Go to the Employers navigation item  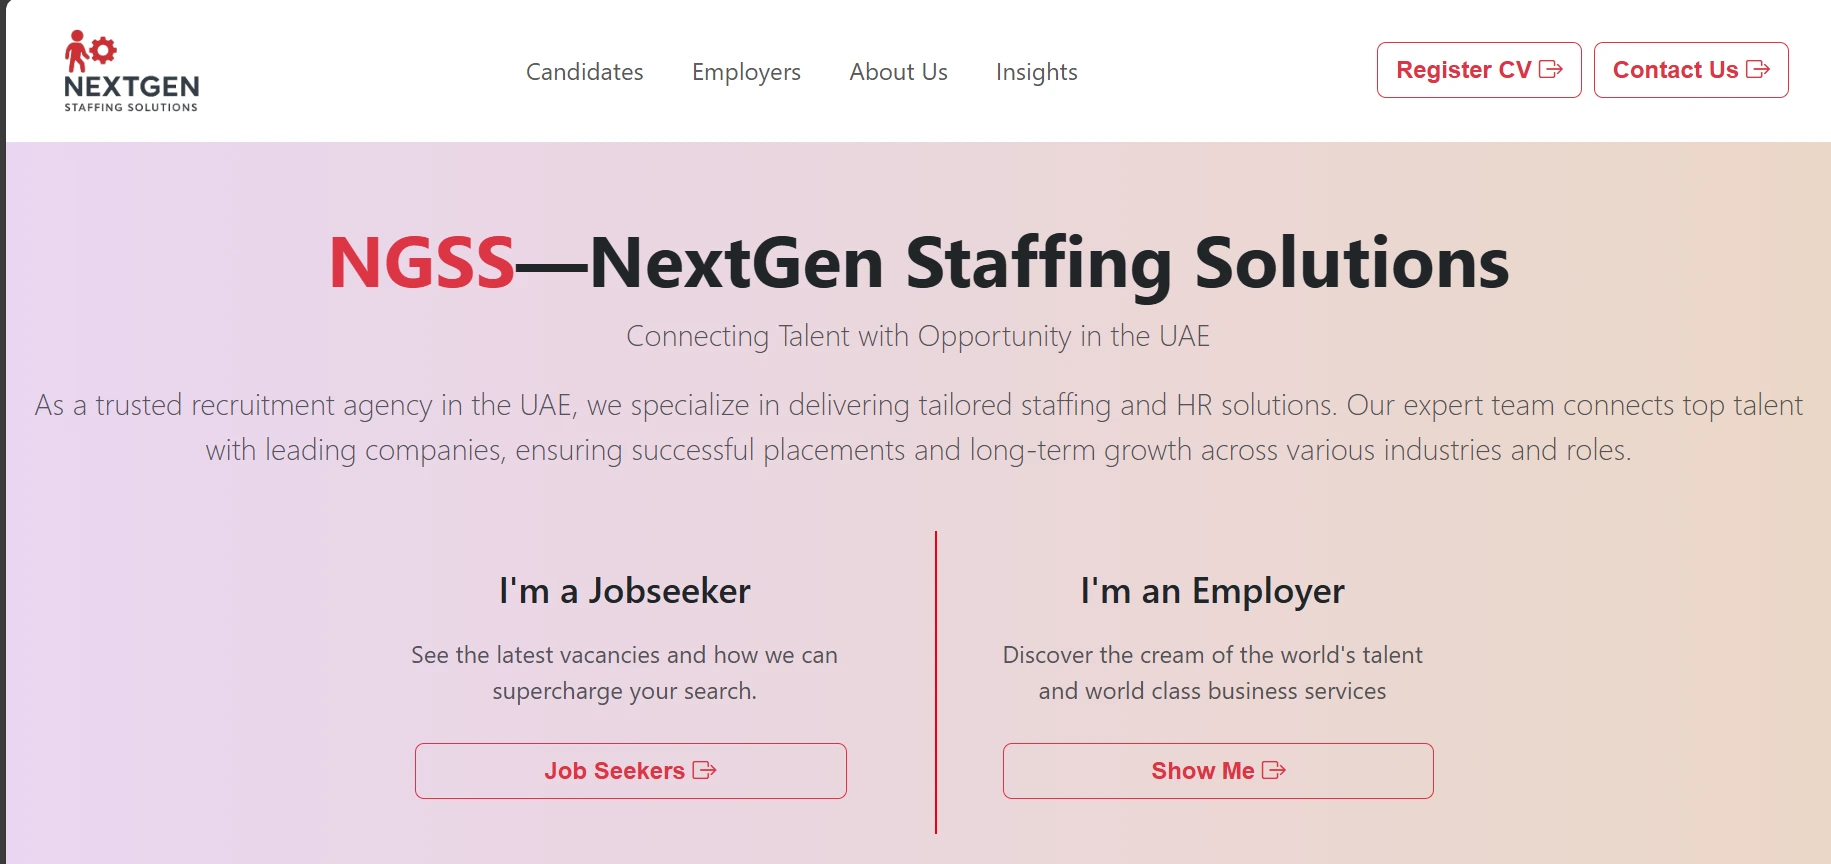point(746,72)
